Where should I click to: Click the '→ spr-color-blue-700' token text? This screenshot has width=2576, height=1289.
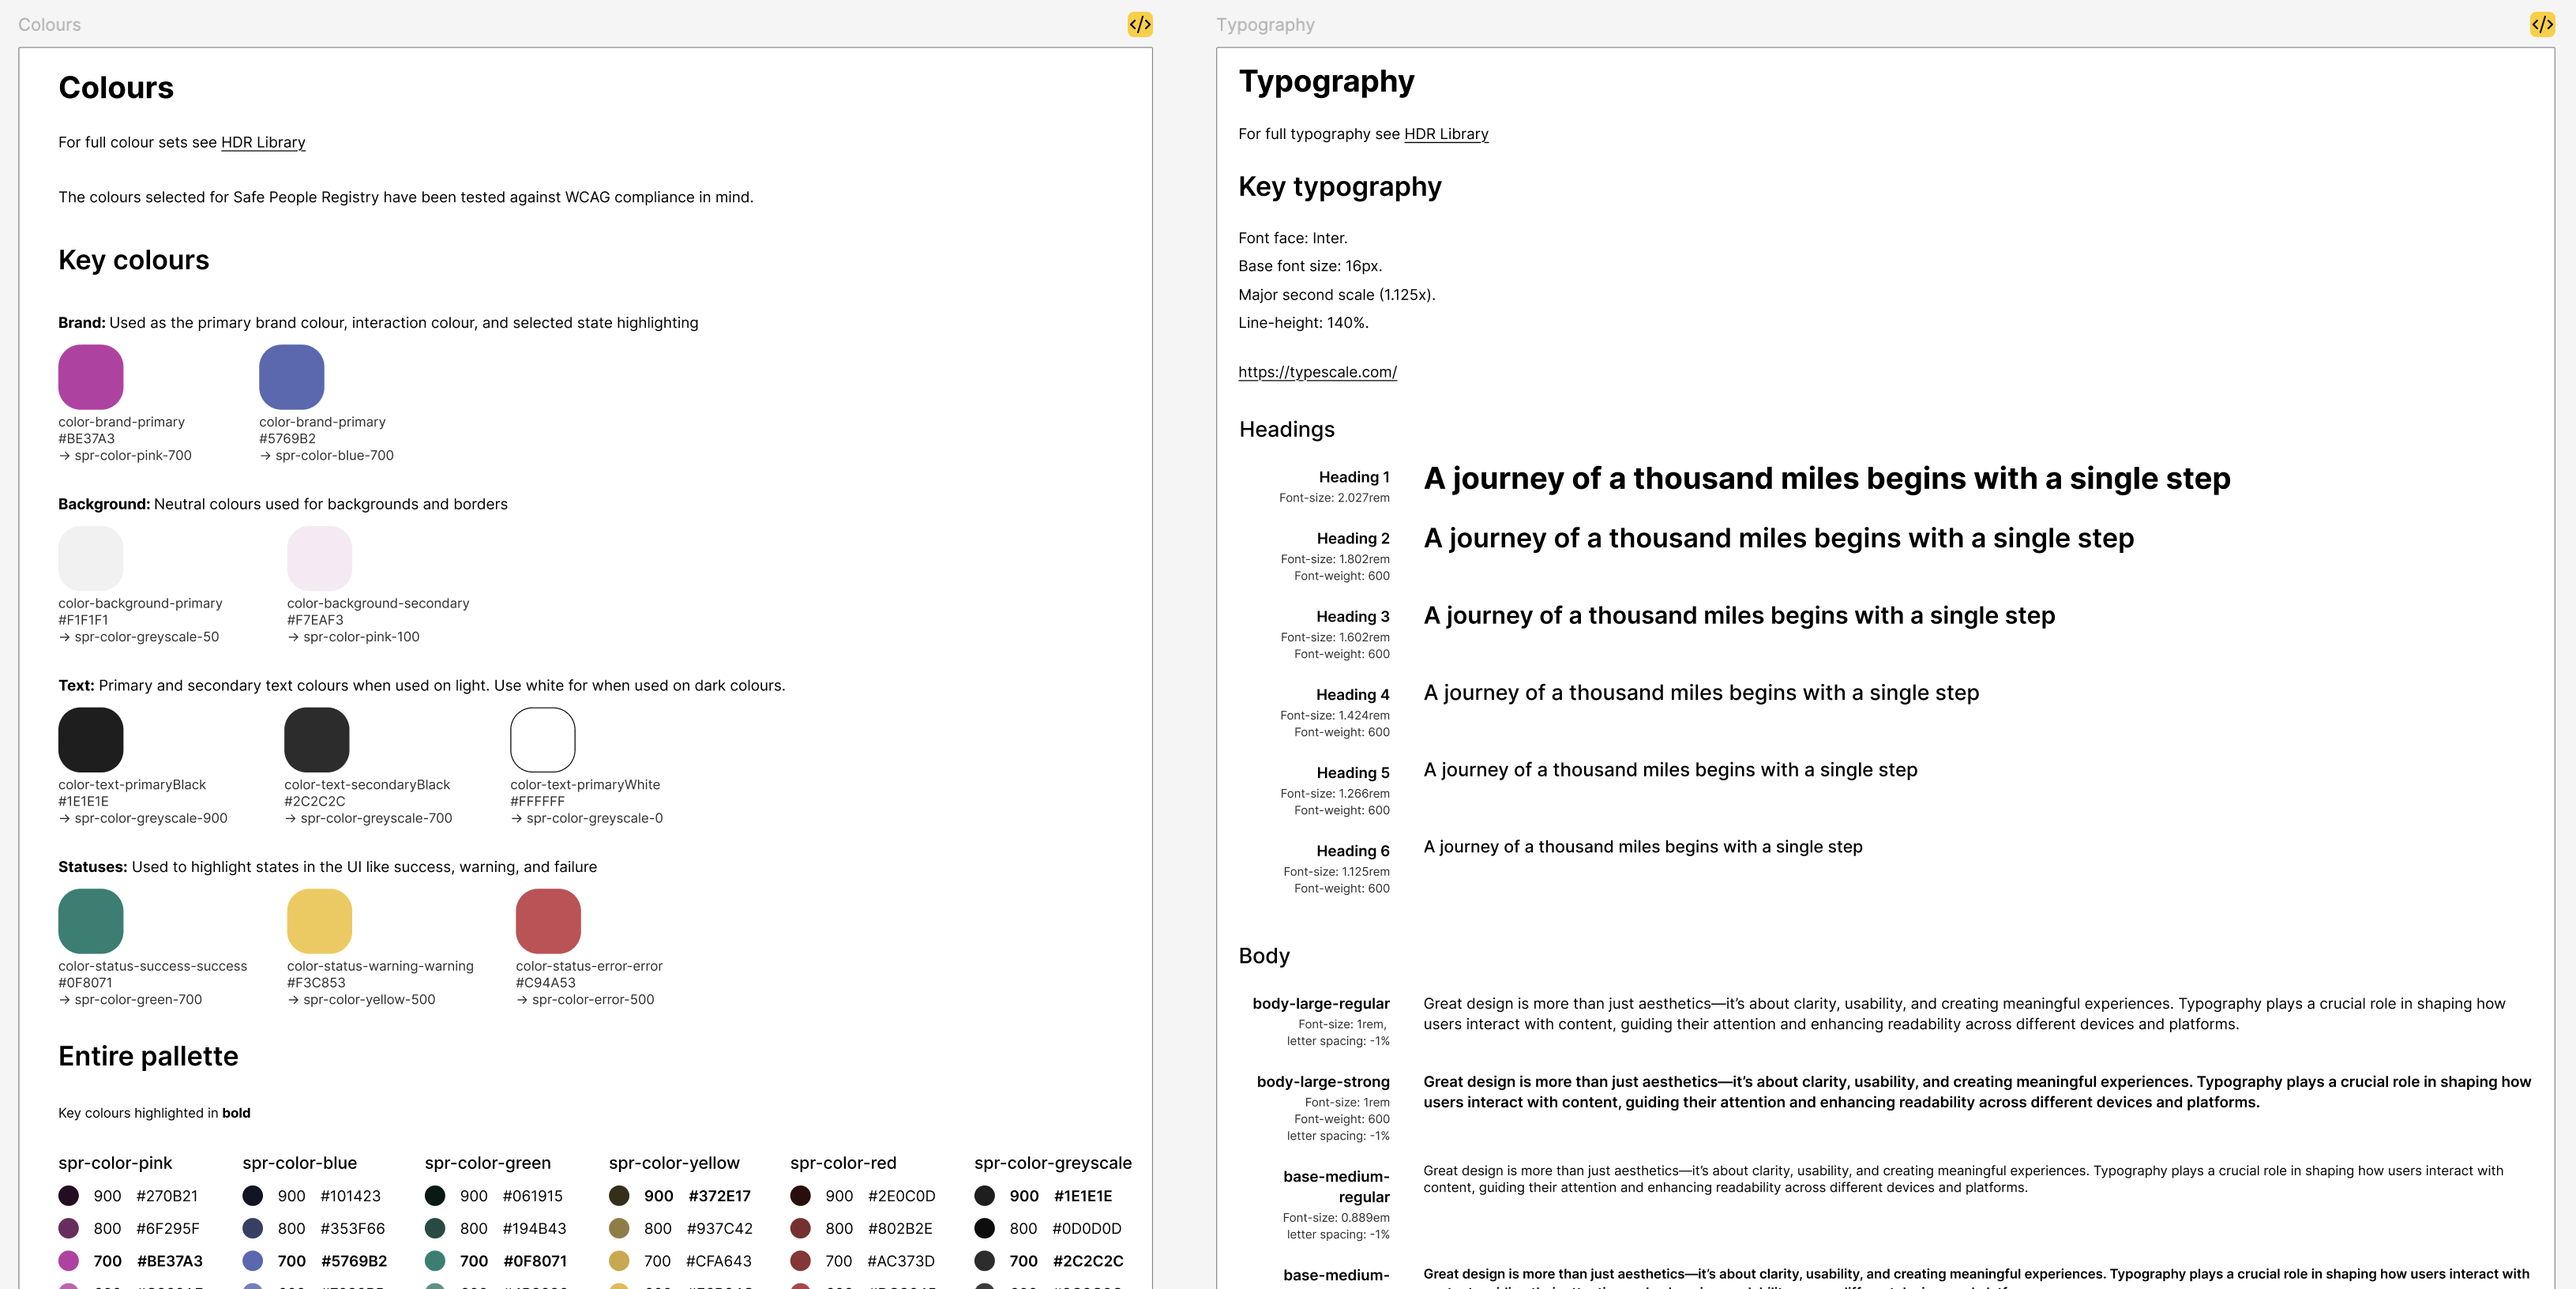(x=326, y=456)
